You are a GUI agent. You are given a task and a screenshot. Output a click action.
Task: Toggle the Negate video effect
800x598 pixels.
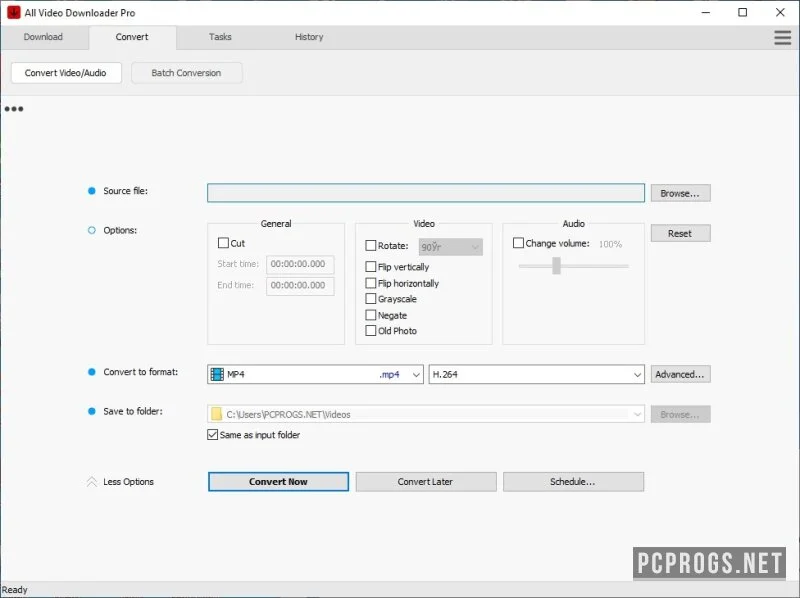[371, 315]
